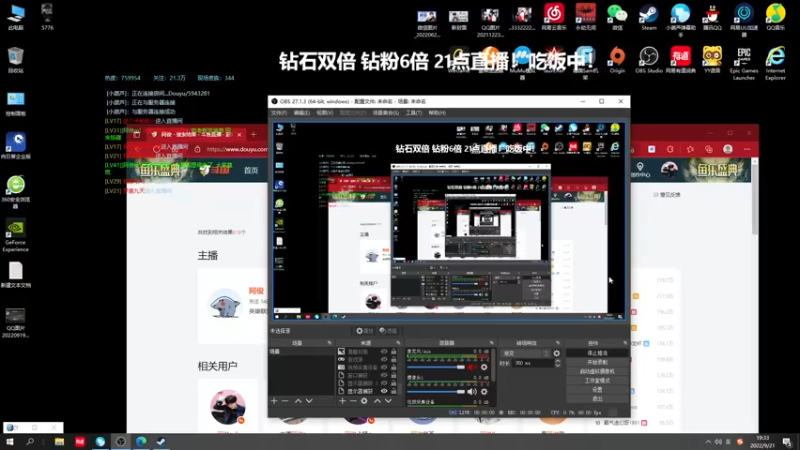The height and width of the screenshot is (450, 800).
Task: Add a new scene with the plus icon
Action: tap(274, 401)
